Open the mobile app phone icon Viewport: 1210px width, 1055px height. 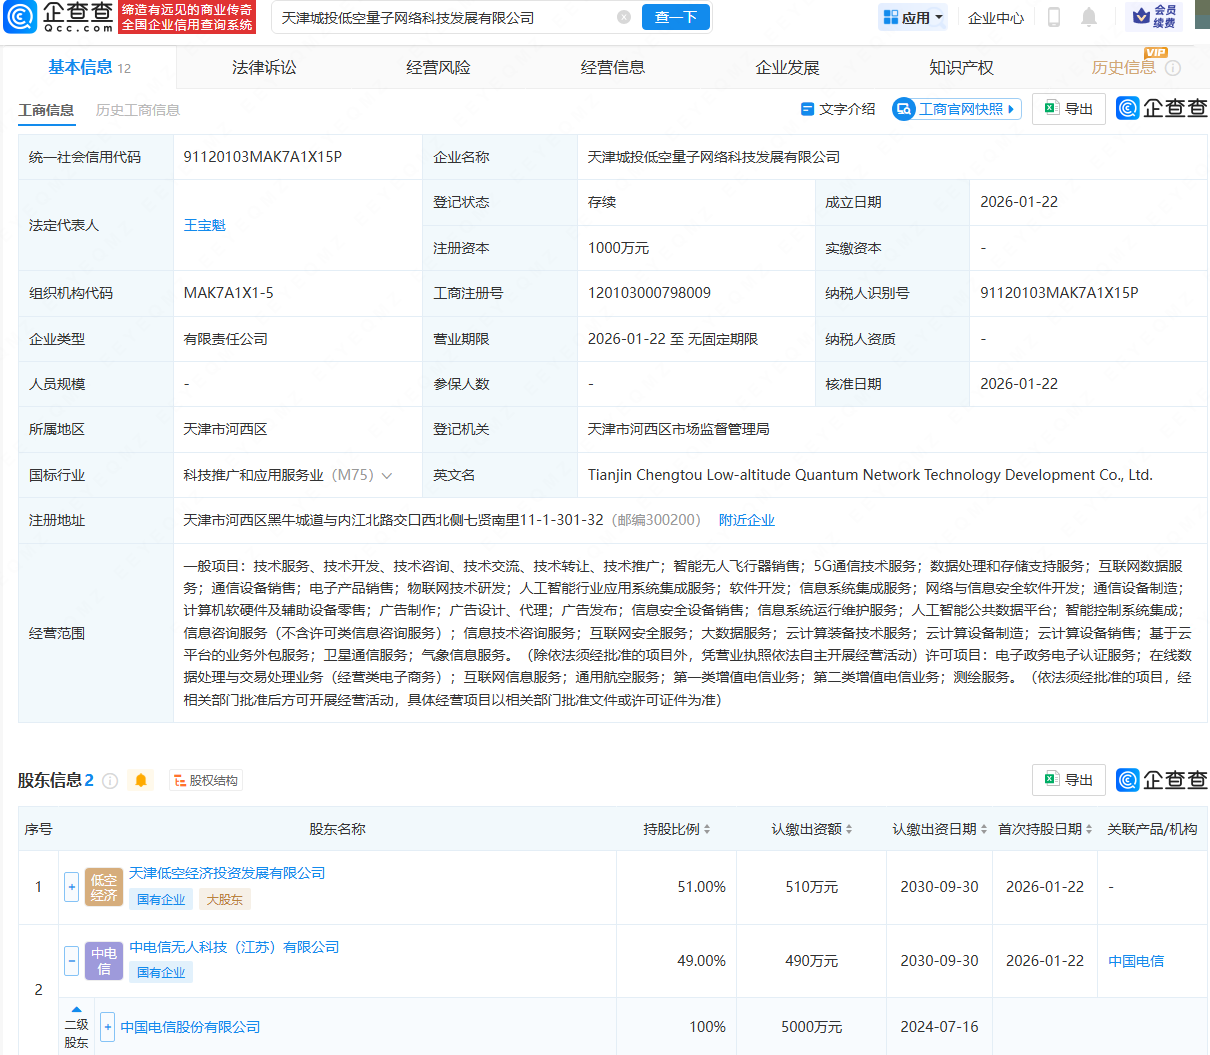coord(1053,17)
